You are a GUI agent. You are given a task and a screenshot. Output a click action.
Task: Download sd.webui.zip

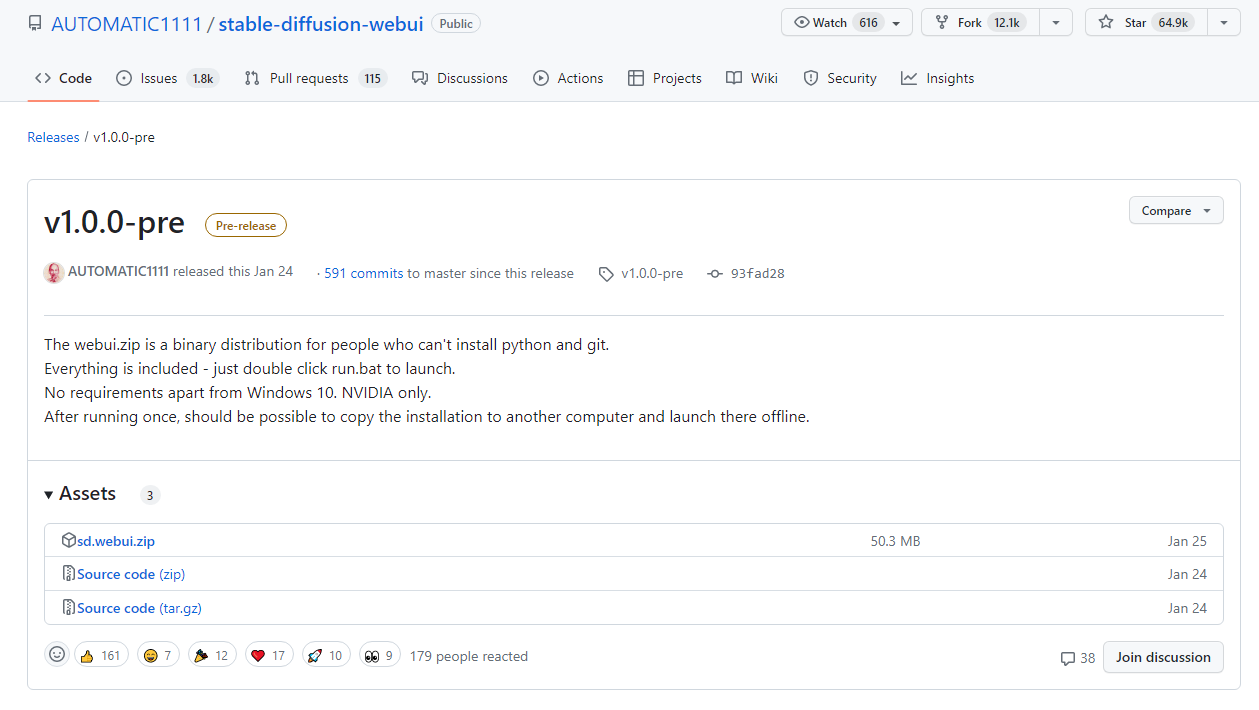point(116,541)
